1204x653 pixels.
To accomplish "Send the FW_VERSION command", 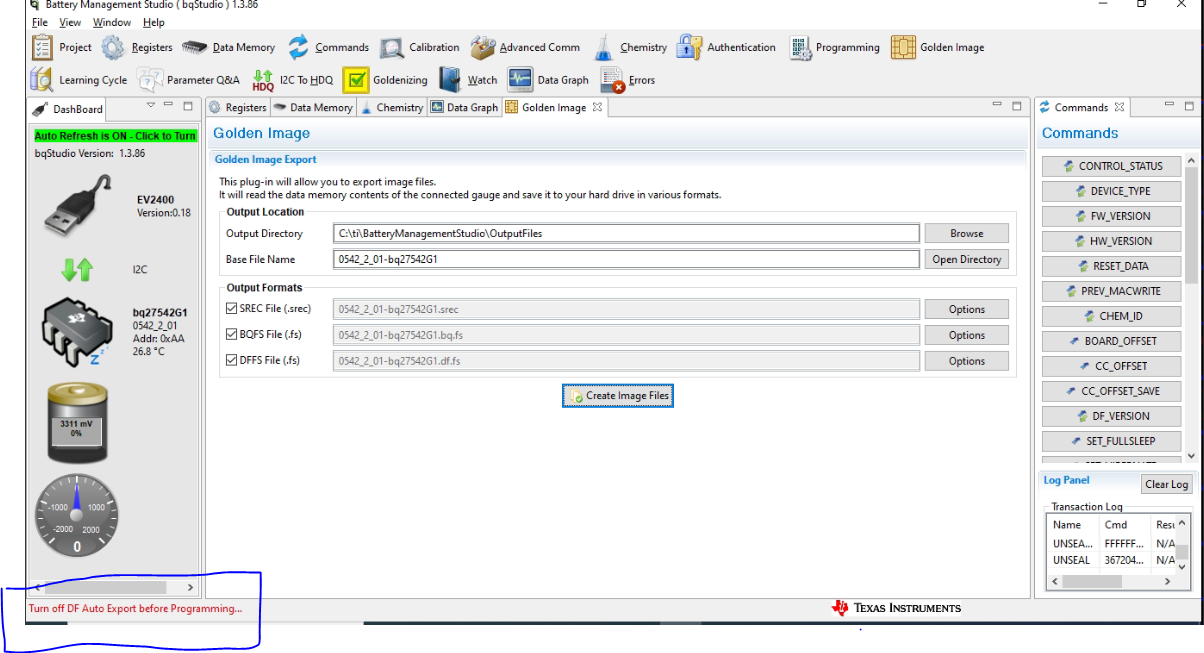I will pyautogui.click(x=1111, y=216).
